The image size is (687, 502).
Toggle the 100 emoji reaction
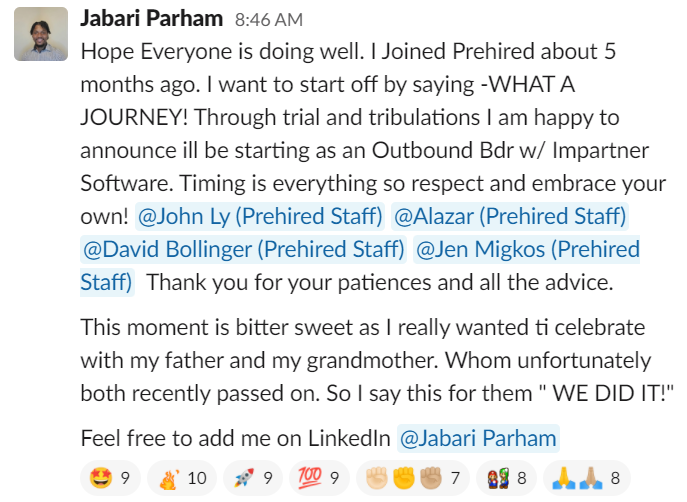coord(319,478)
